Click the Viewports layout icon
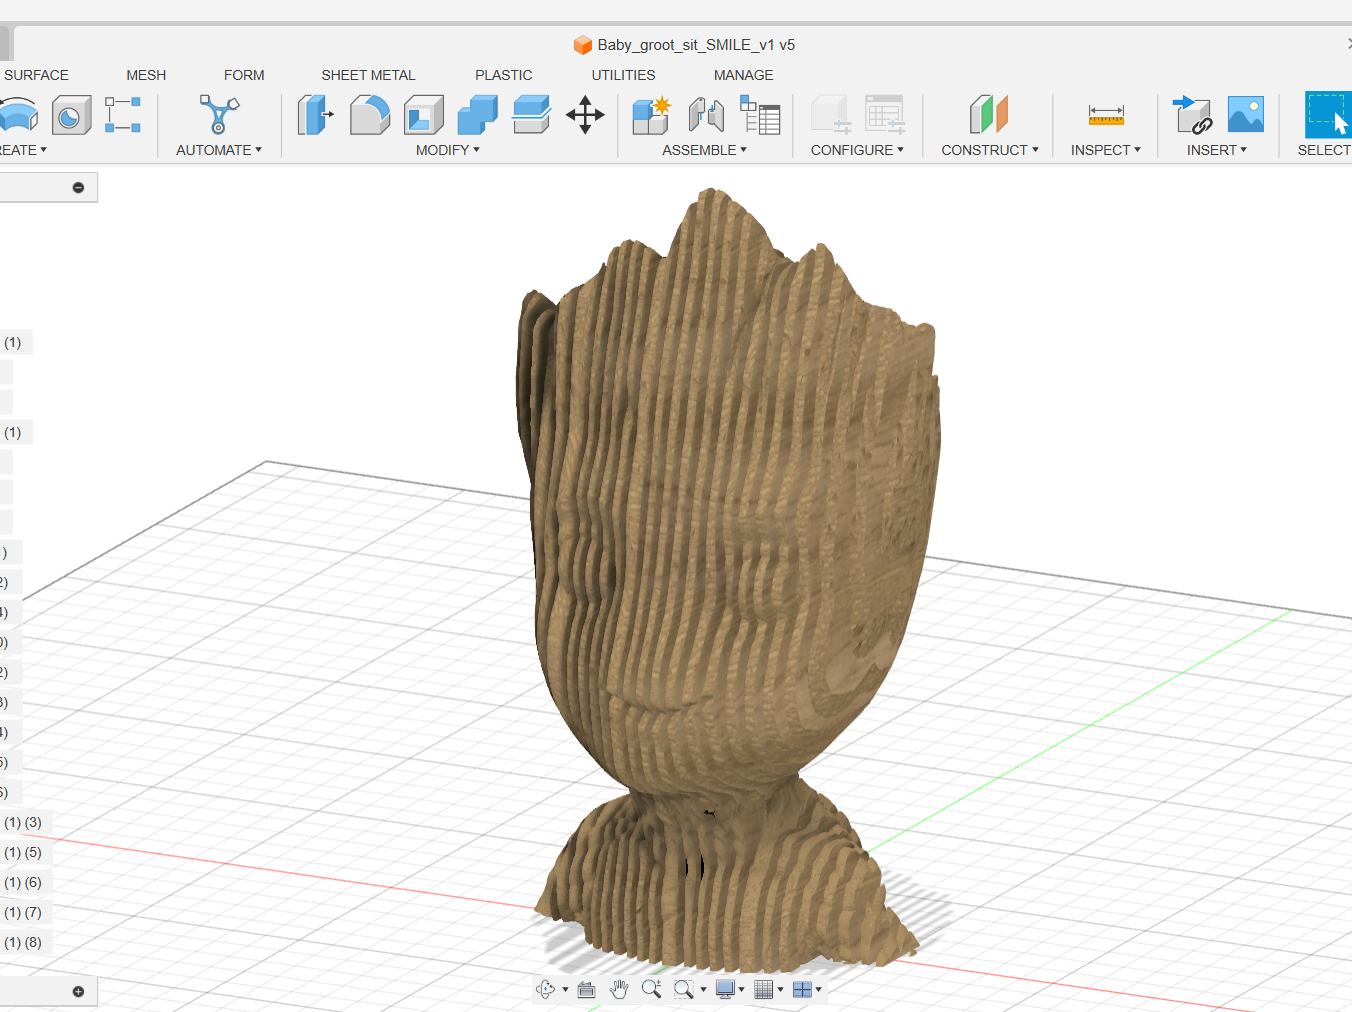Image resolution: width=1352 pixels, height=1012 pixels. (x=802, y=989)
